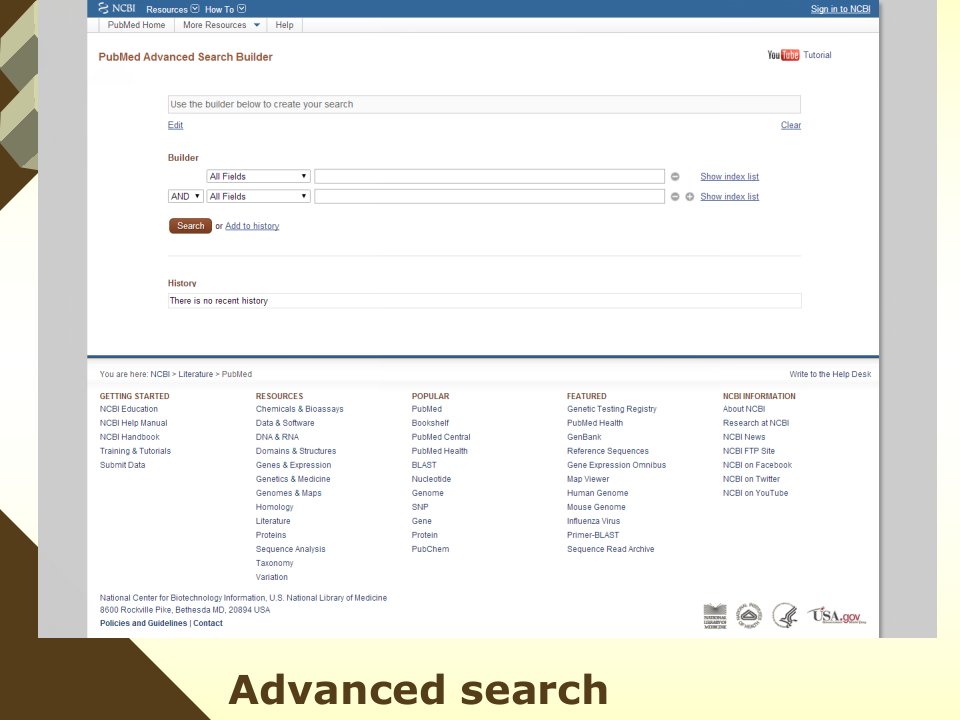Open the Bookshelf link
The image size is (960, 720).
click(x=430, y=423)
